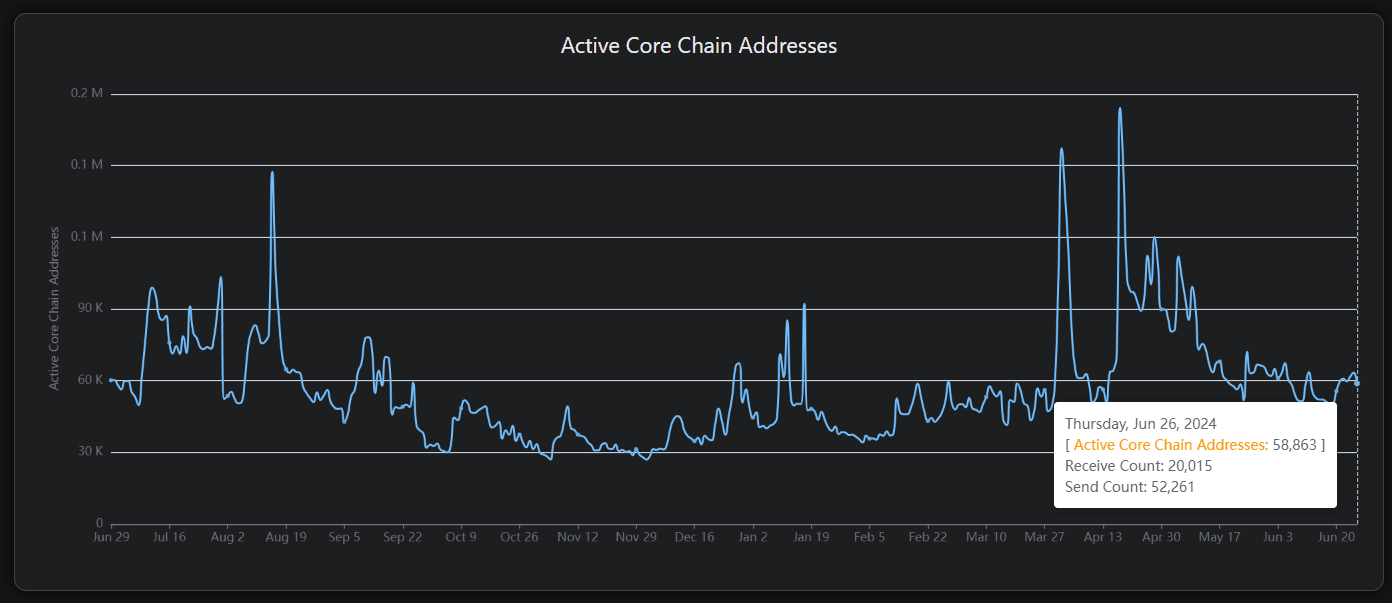Click the April 13 peak spike on the line

click(1119, 110)
